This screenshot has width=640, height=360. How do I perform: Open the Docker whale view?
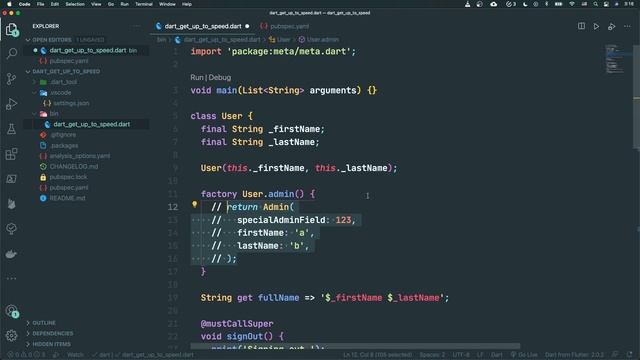11,254
